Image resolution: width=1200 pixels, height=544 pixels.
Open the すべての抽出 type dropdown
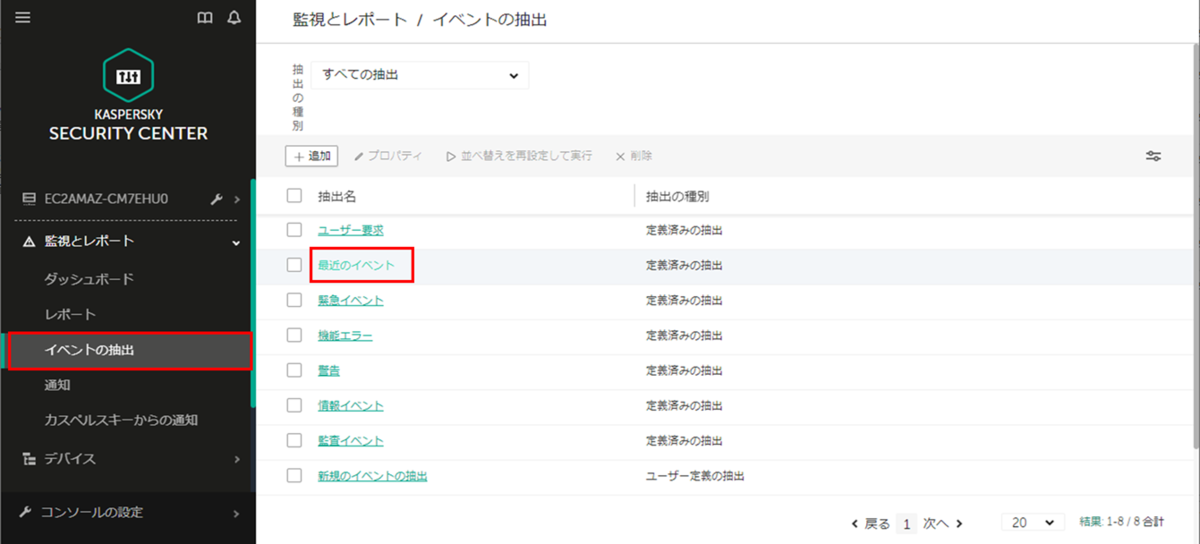click(x=420, y=75)
